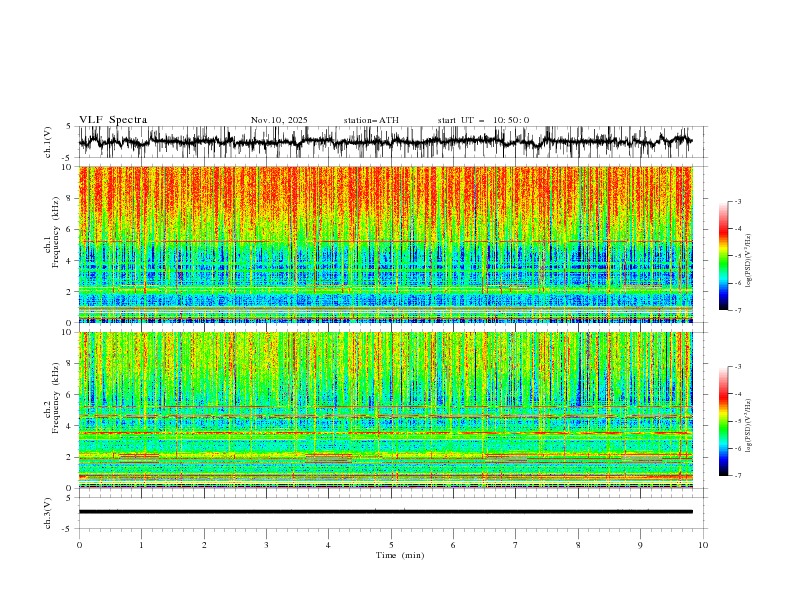This screenshot has width=792, height=612.
Task: Click the date text "Nov.10, 2025"
Action: 279,120
